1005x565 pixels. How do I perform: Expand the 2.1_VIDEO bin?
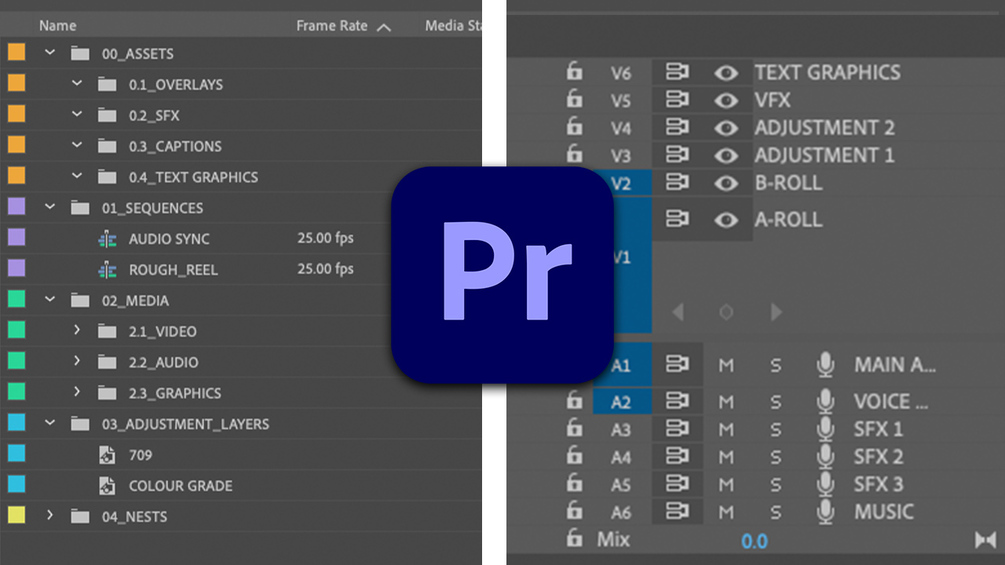pyautogui.click(x=77, y=330)
